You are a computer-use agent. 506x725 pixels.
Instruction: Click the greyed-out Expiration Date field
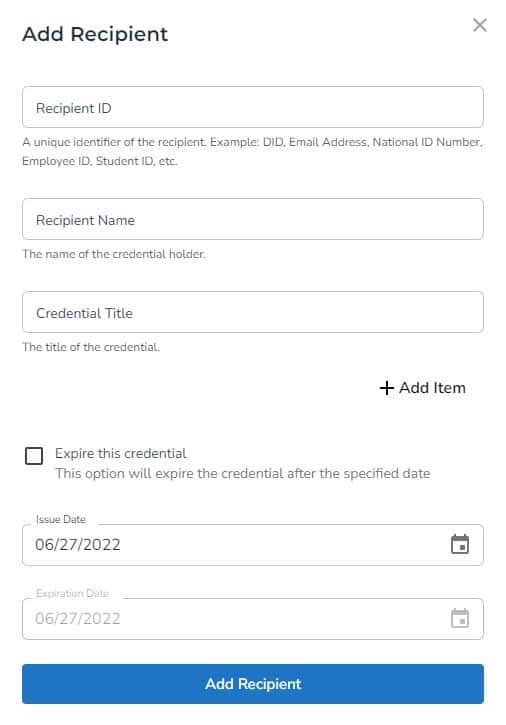pyautogui.click(x=253, y=619)
